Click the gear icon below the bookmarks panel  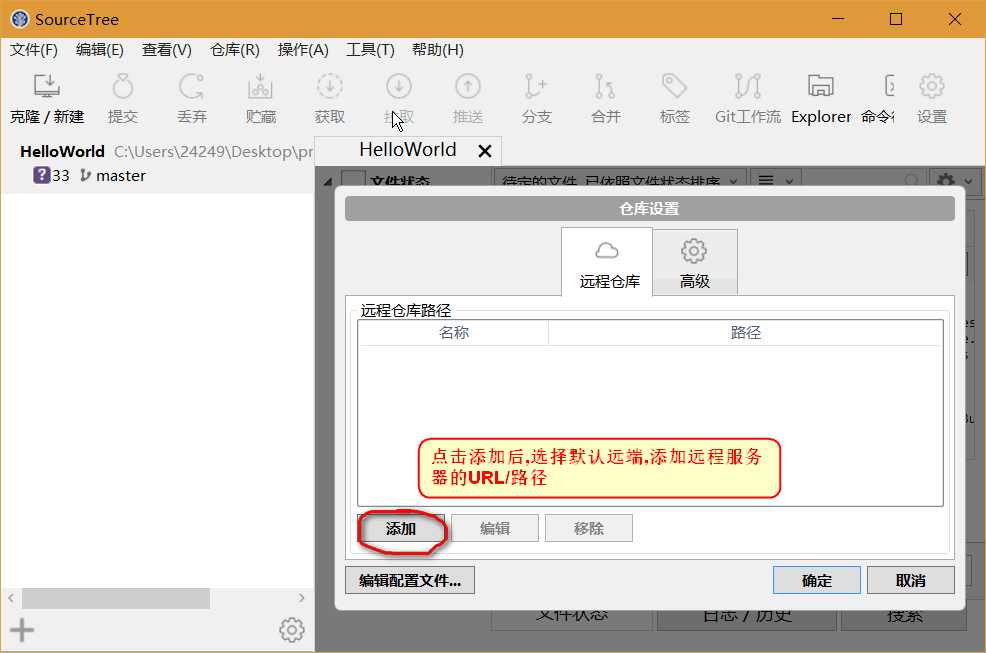click(x=292, y=630)
